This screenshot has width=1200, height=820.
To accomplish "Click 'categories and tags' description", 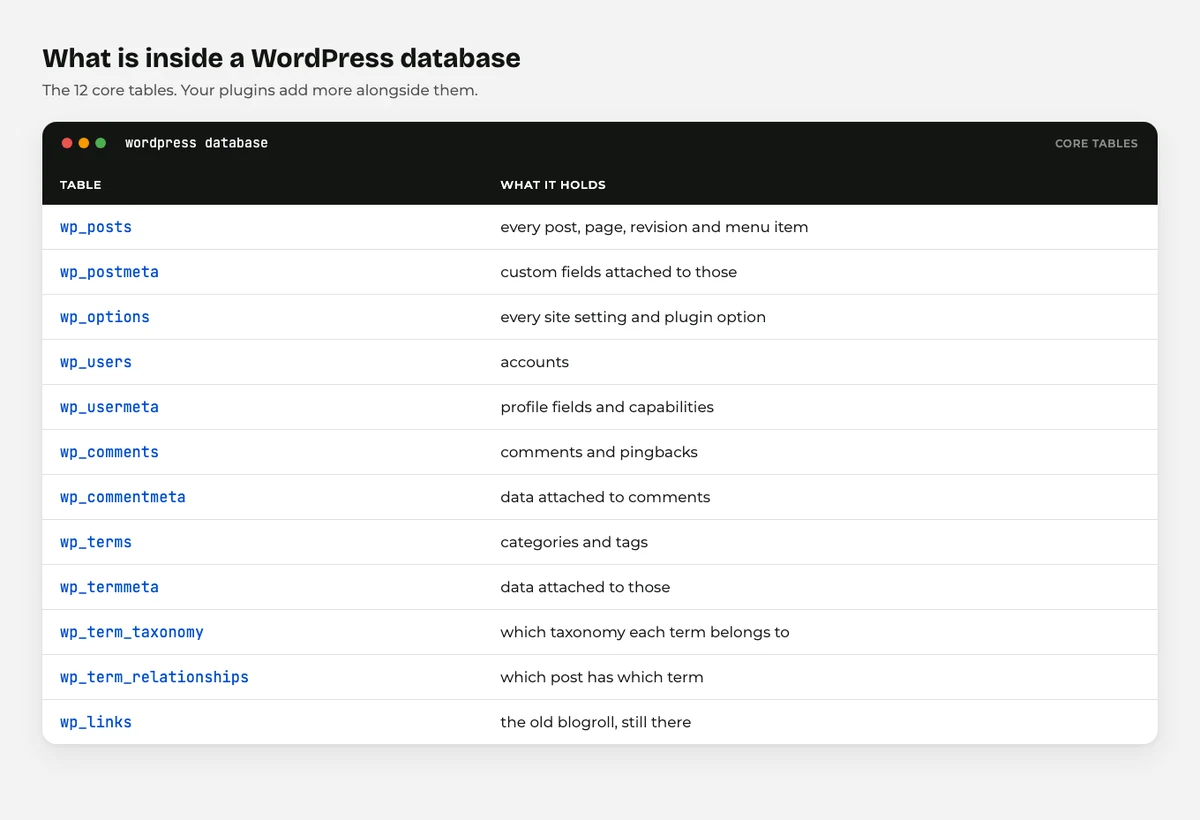I will 574,542.
